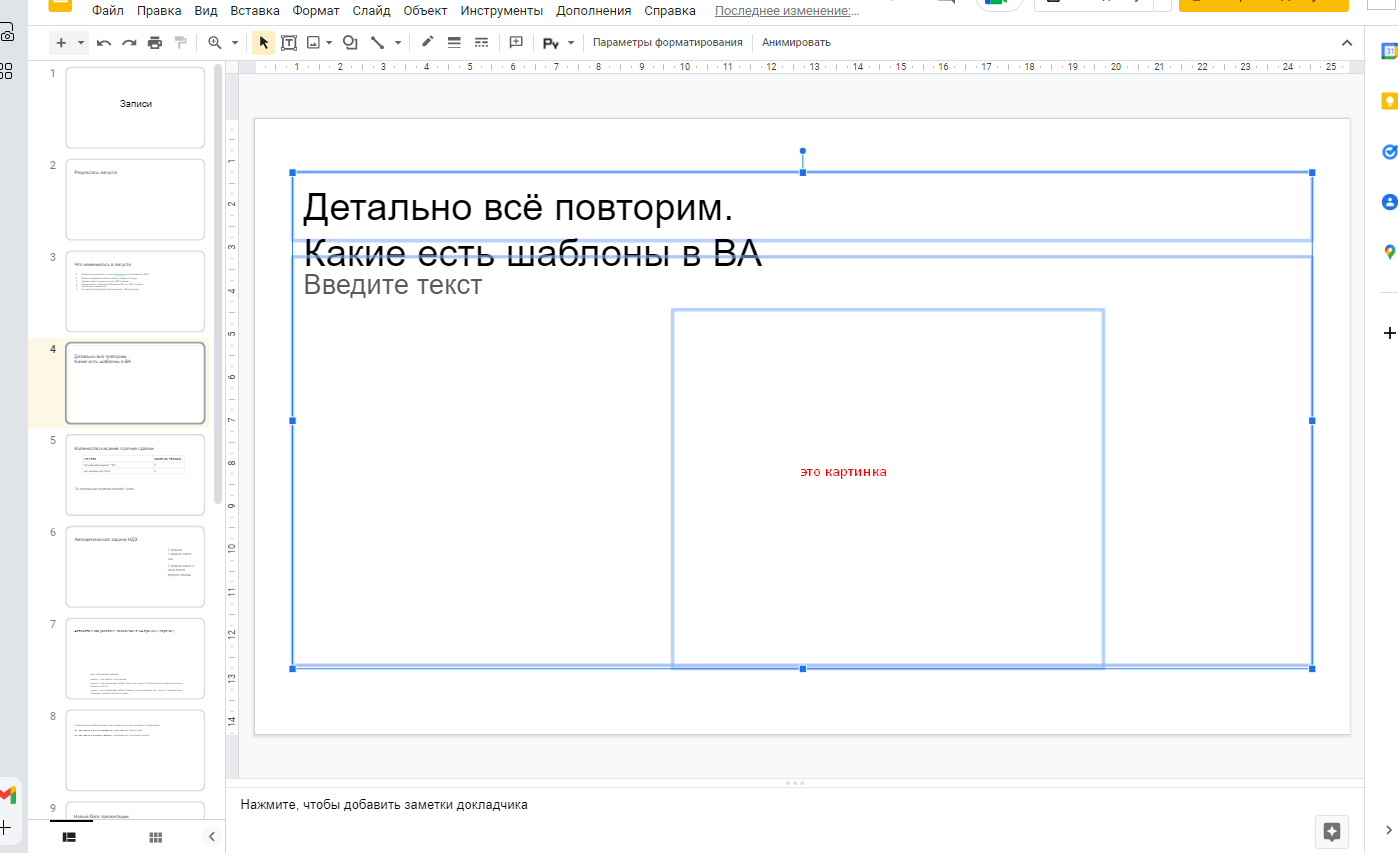
Task: Click the filmstrip vertical scrollbar
Action: coord(218,285)
